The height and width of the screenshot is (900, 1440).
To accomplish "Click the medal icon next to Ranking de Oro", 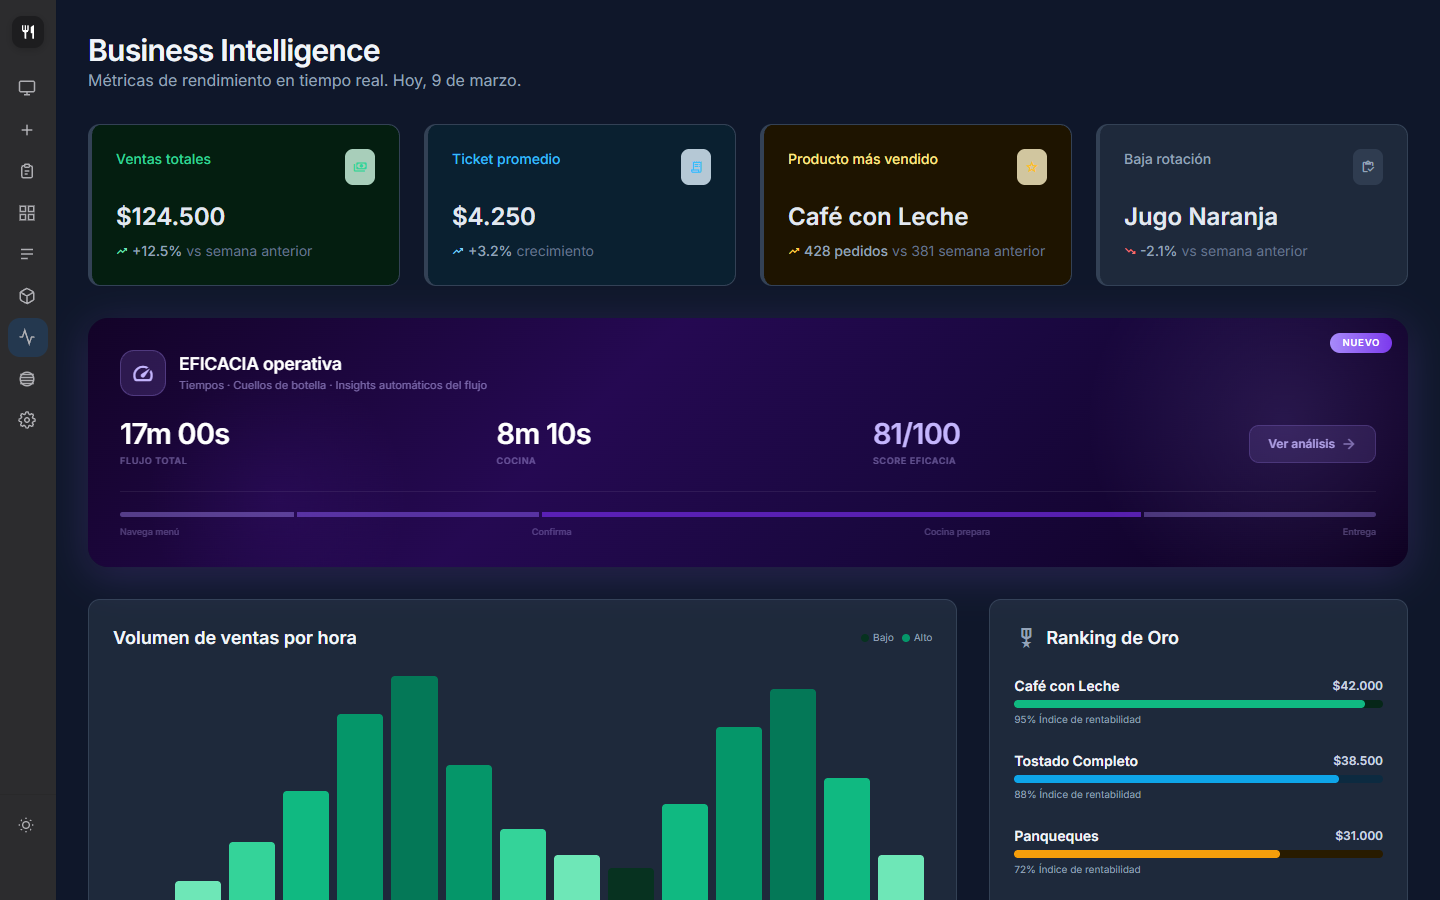I will (1026, 638).
